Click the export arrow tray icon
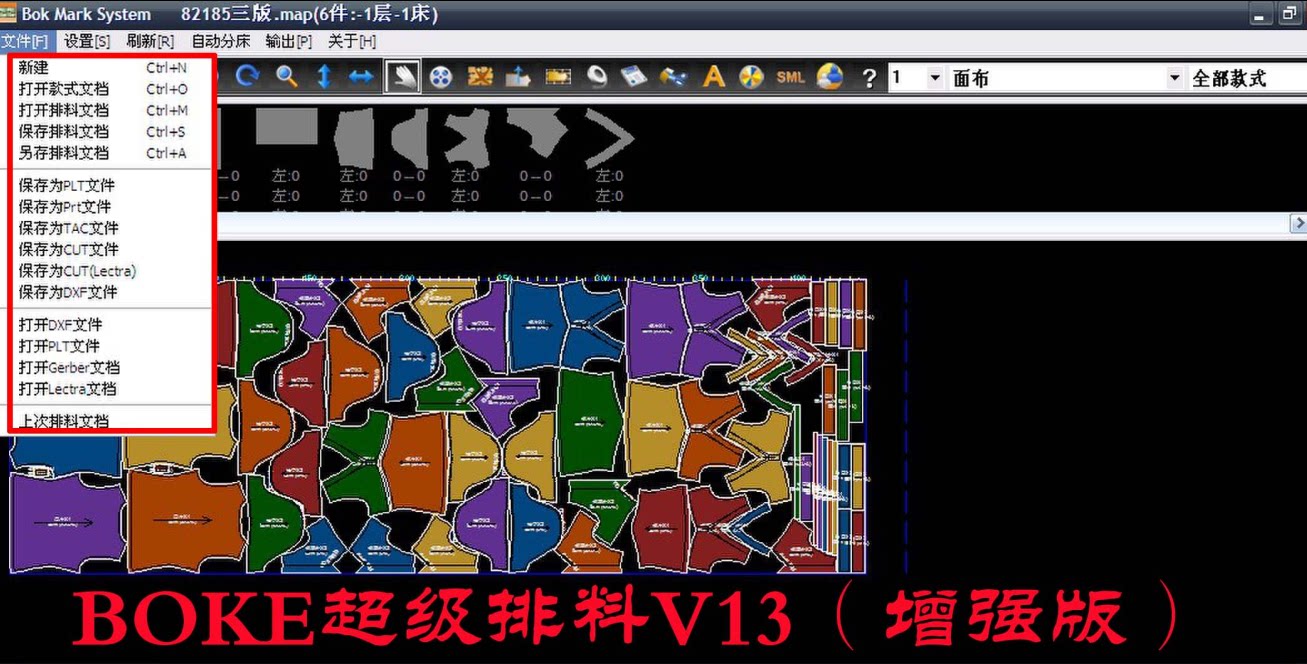Viewport: 1307px width, 664px height. pos(518,77)
